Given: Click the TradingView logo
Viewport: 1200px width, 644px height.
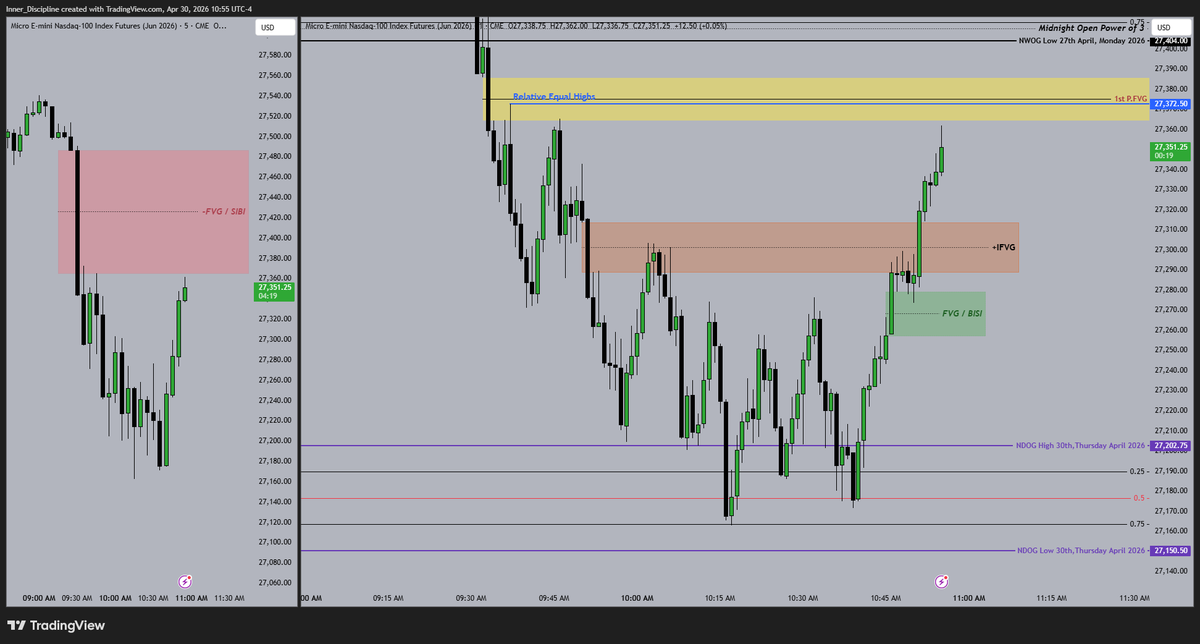Looking at the screenshot, I should click(x=56, y=626).
